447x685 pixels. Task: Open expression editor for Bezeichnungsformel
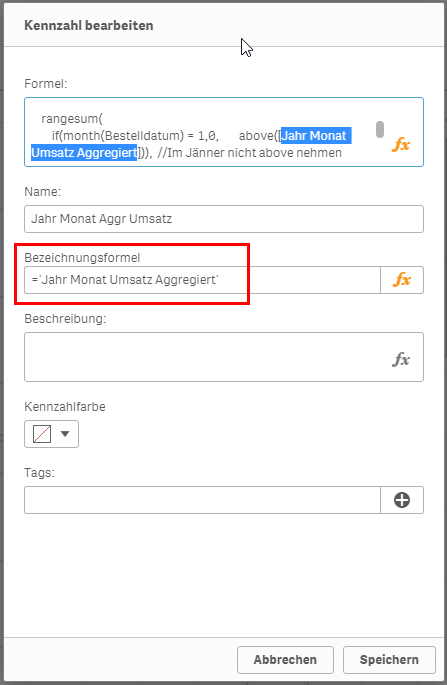point(402,280)
